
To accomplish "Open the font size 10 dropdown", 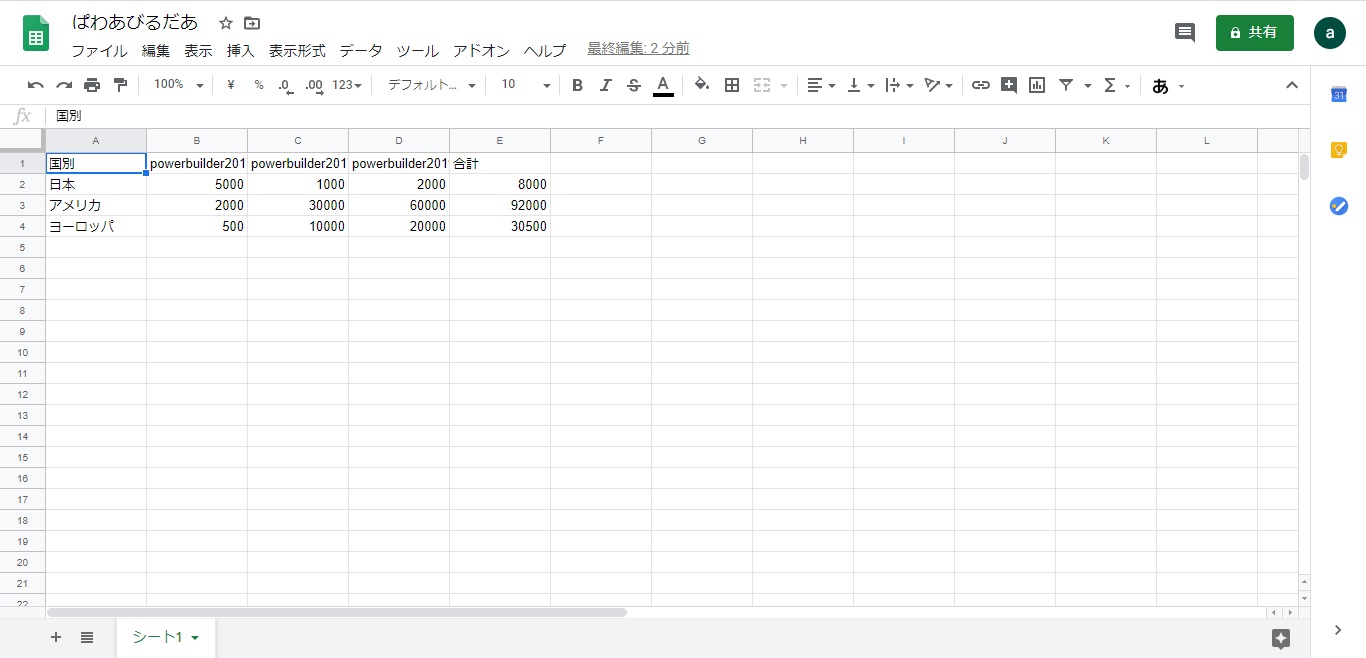I will coord(525,85).
